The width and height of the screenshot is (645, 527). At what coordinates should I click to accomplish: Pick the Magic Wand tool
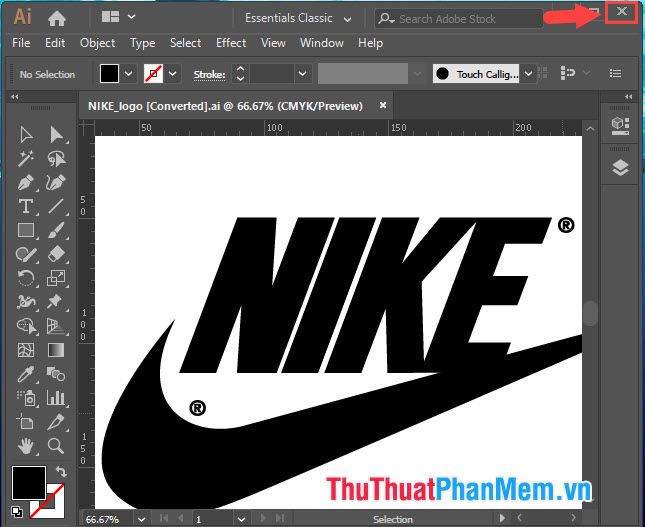coord(26,158)
